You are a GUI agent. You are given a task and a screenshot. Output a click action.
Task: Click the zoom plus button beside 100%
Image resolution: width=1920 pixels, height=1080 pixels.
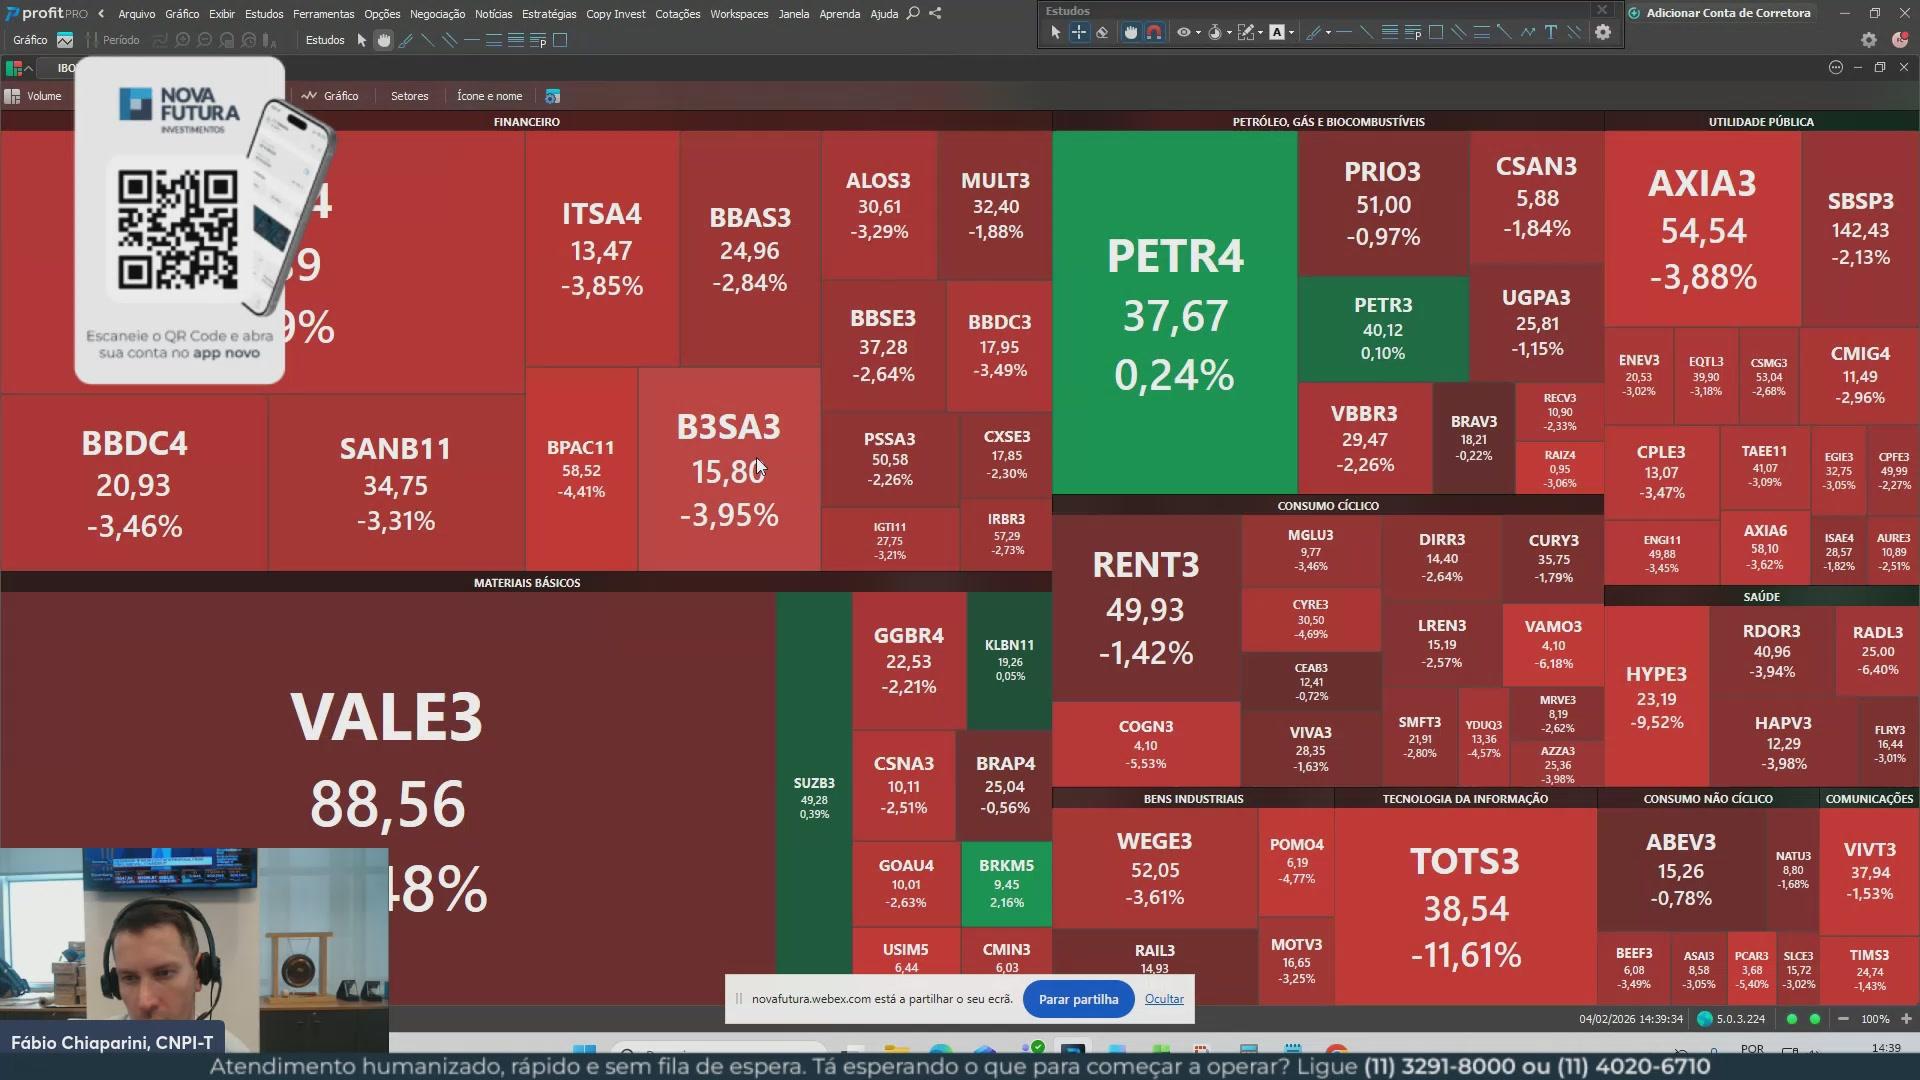click(1906, 1019)
